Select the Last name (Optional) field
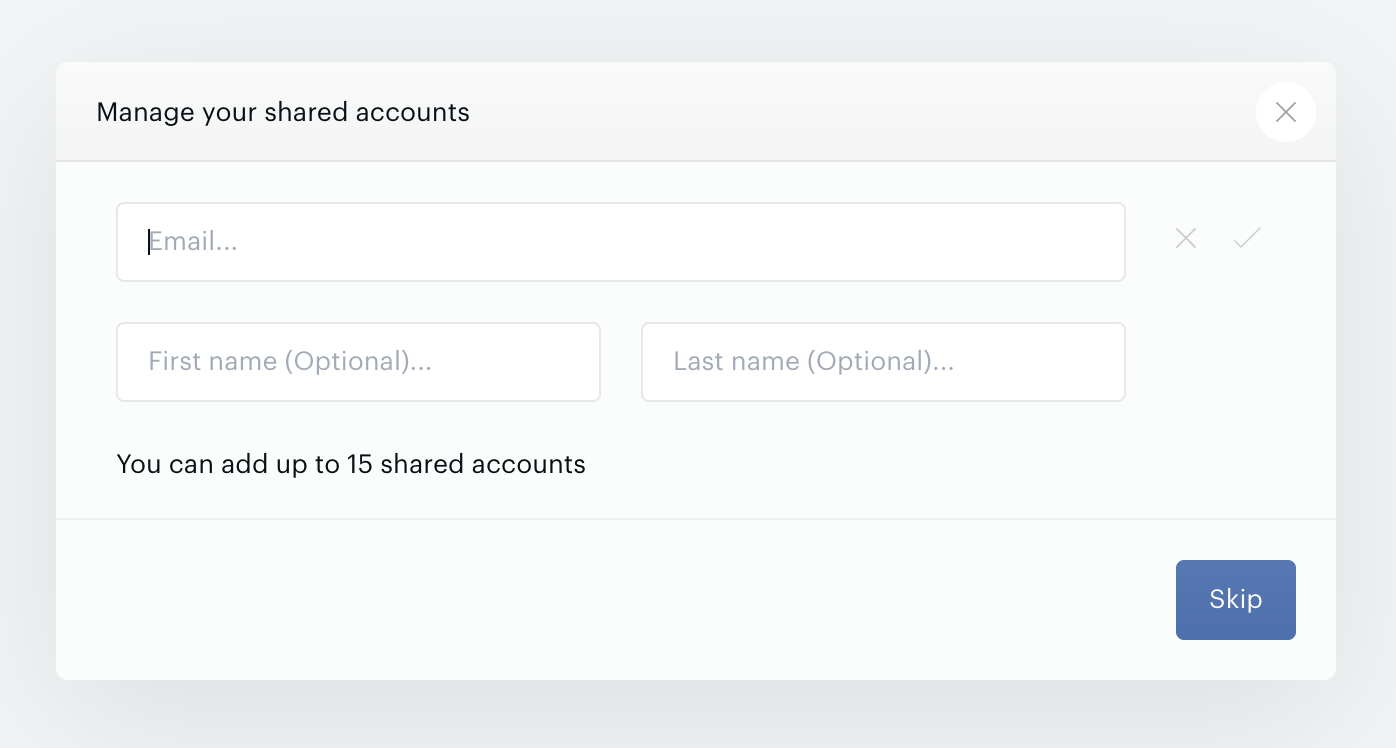This screenshot has height=748, width=1396. click(883, 362)
